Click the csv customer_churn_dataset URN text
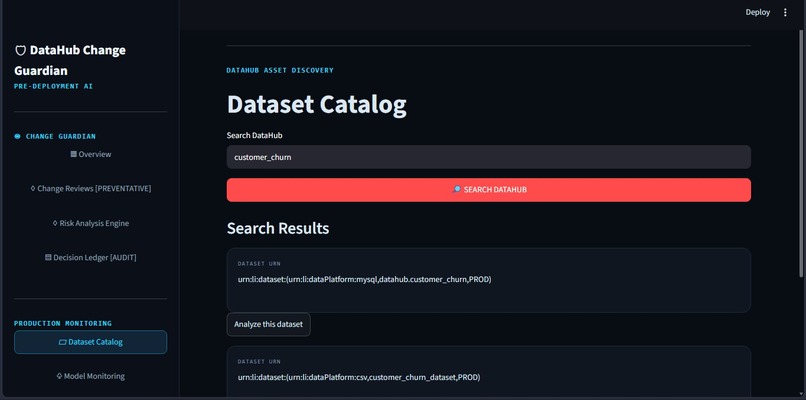The height and width of the screenshot is (400, 806). [359, 377]
